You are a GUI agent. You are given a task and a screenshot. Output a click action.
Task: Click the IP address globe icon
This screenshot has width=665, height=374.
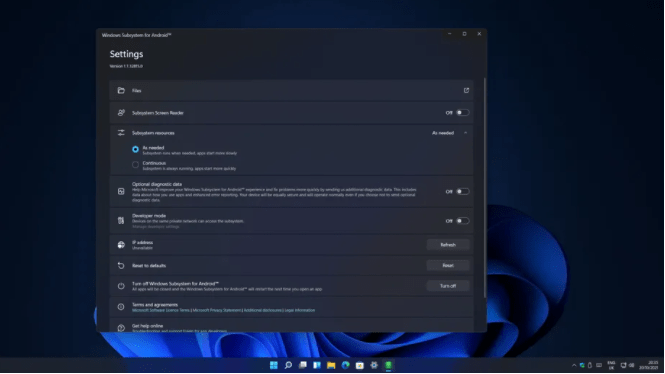point(121,245)
